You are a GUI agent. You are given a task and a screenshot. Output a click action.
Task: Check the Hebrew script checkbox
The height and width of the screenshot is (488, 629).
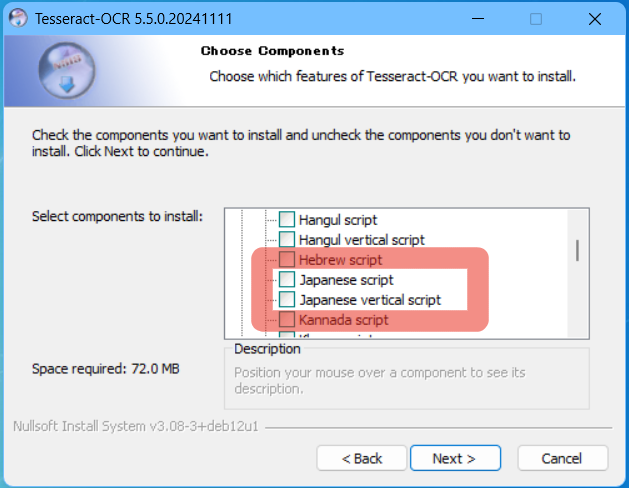(287, 260)
